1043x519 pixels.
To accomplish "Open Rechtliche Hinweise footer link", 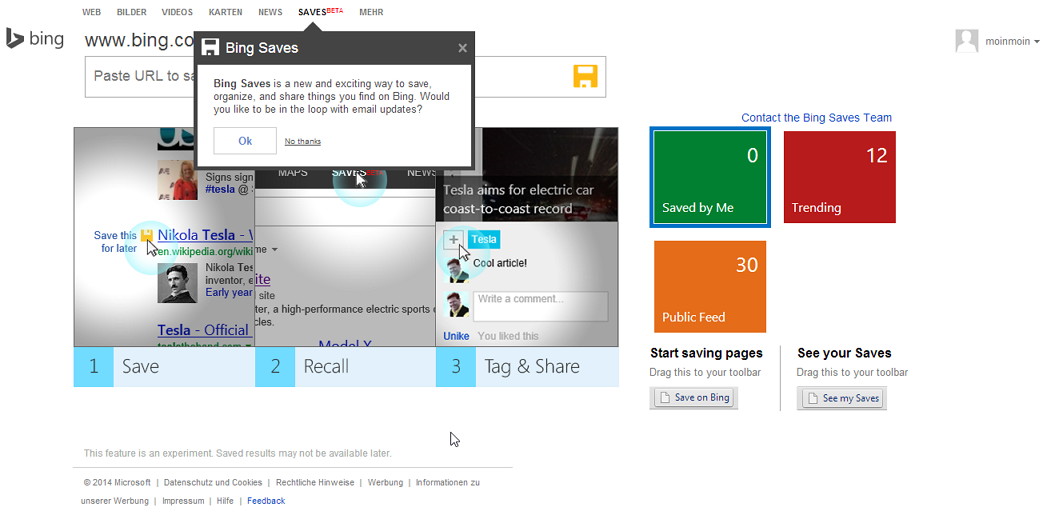I will coord(315,482).
